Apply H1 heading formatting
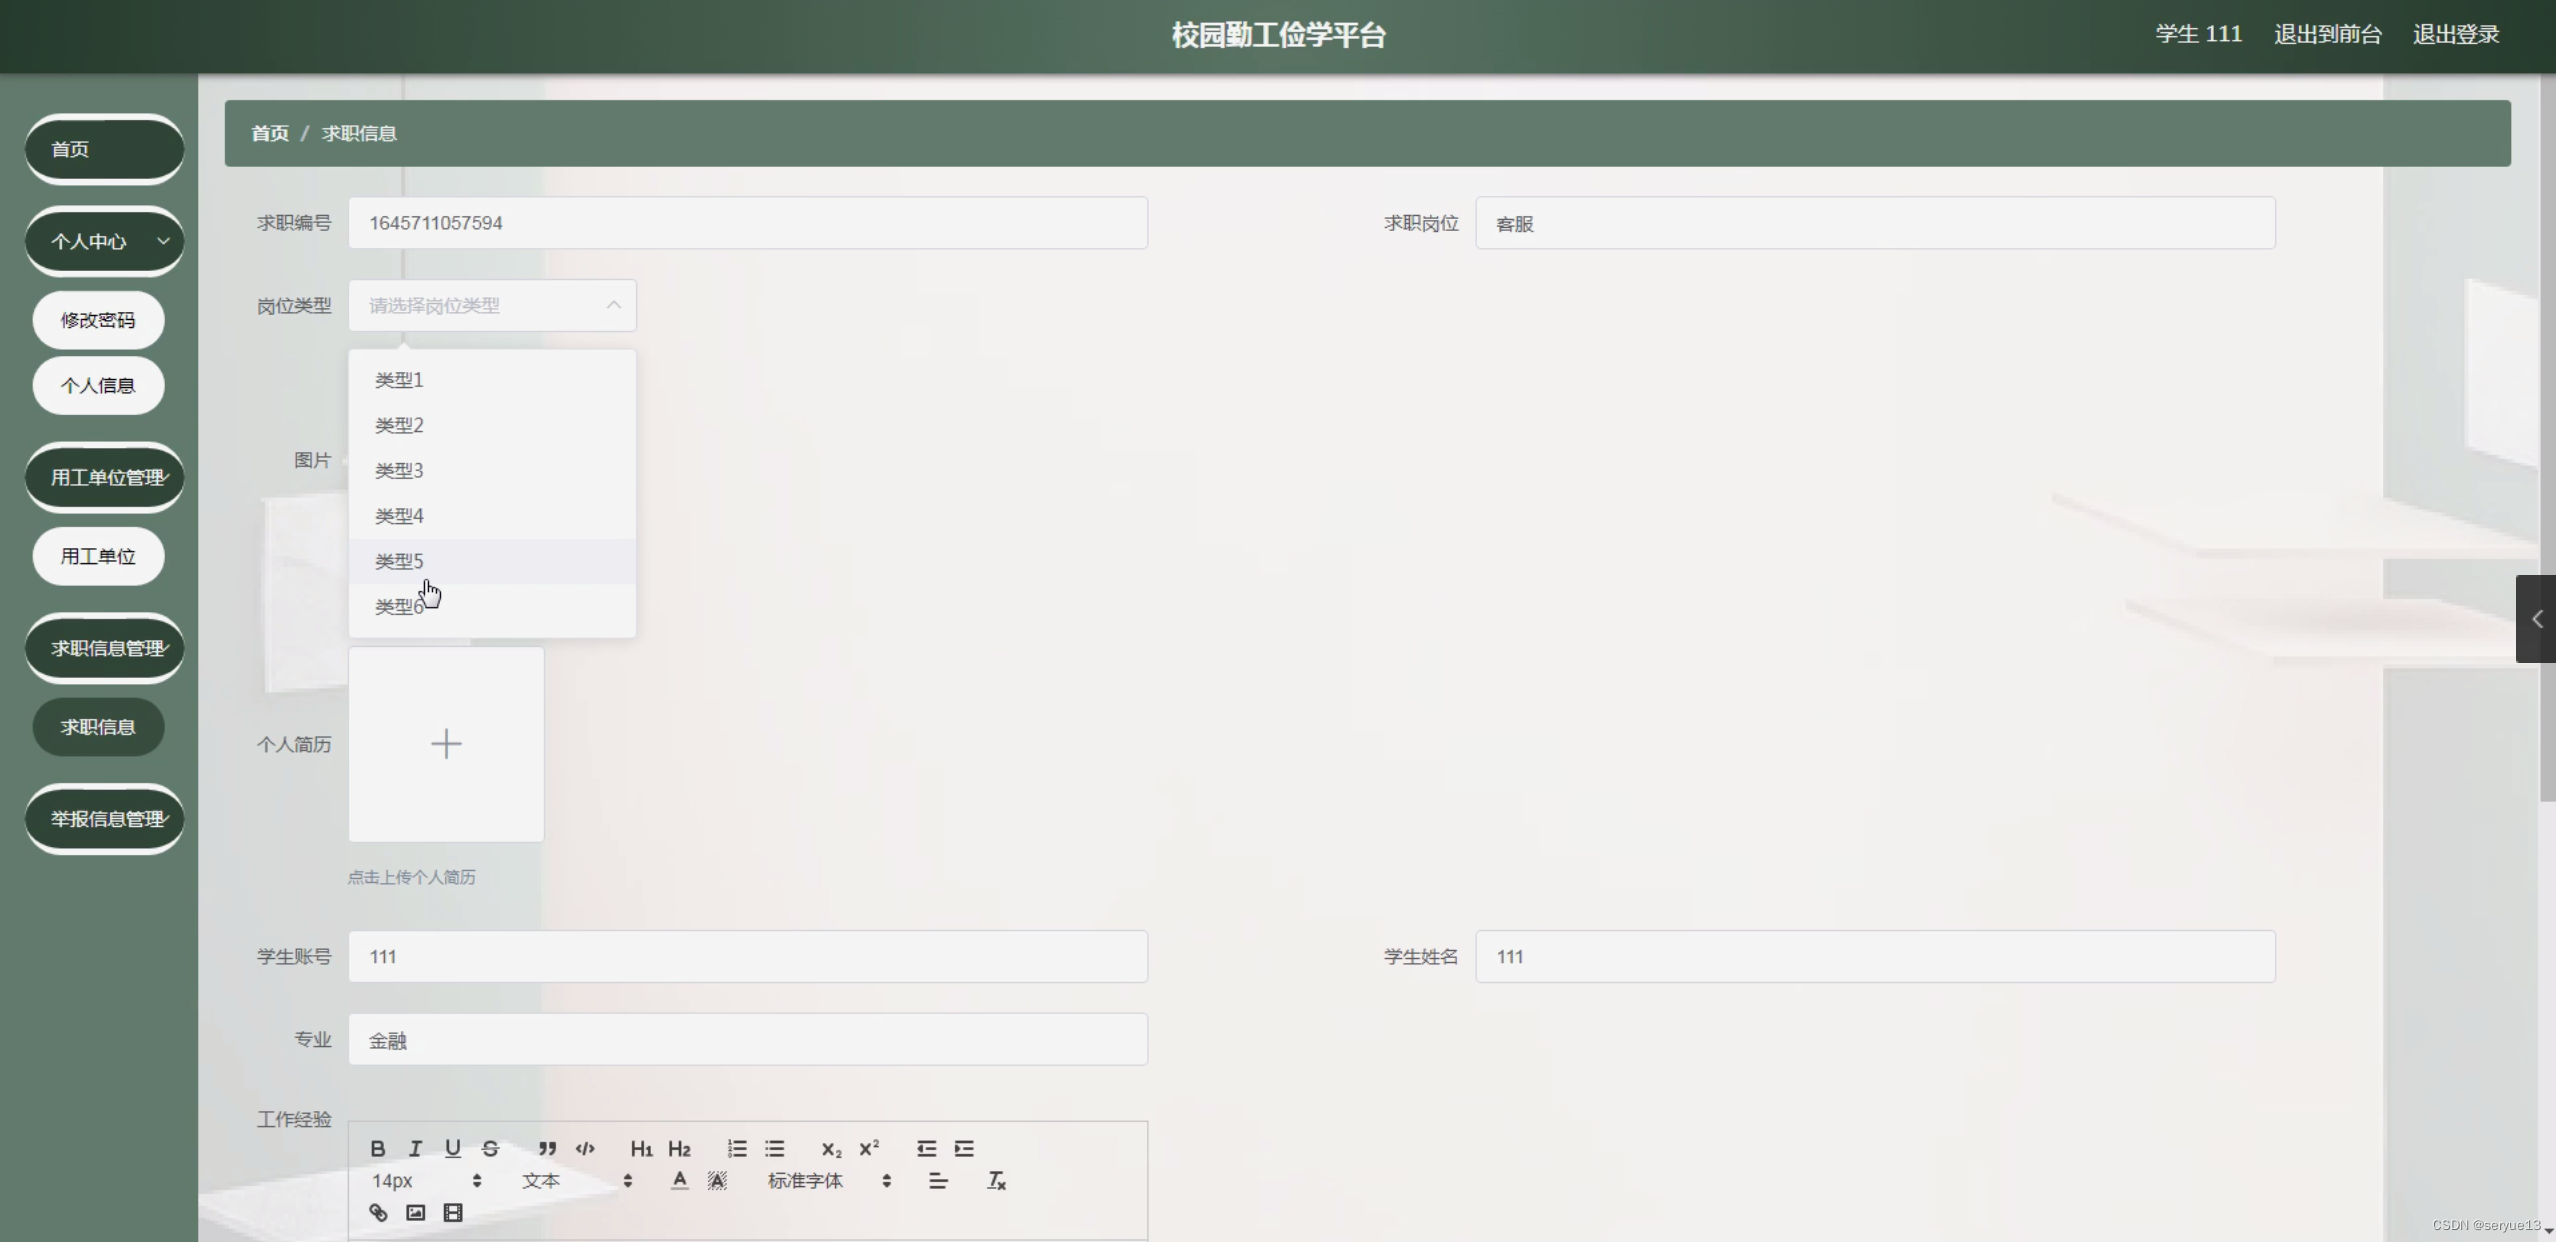This screenshot has width=2556, height=1242. [640, 1148]
